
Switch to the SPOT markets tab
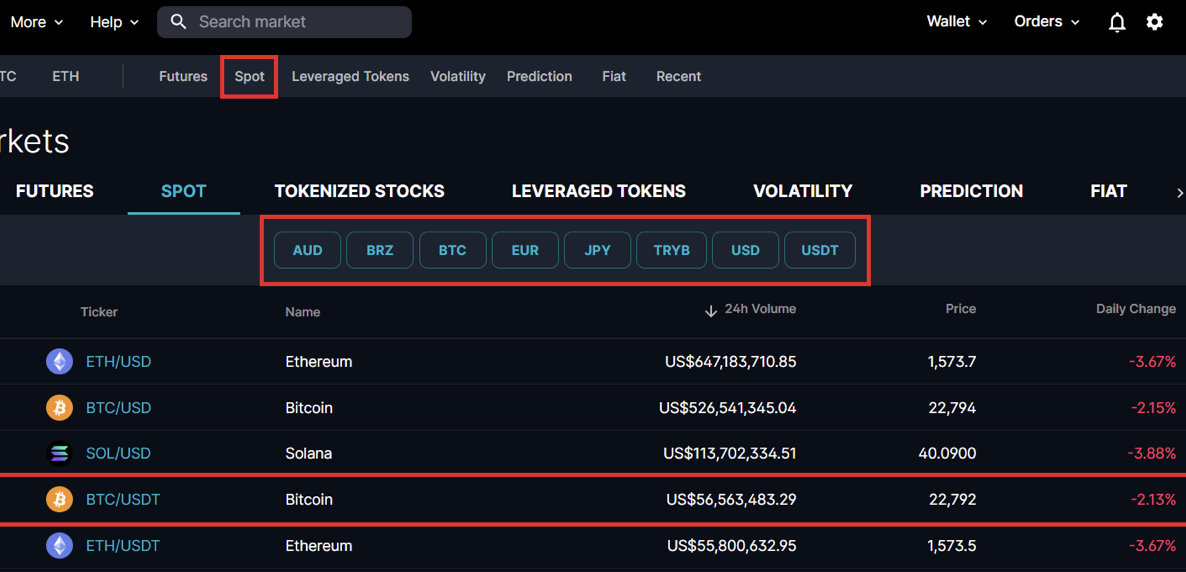click(x=184, y=191)
